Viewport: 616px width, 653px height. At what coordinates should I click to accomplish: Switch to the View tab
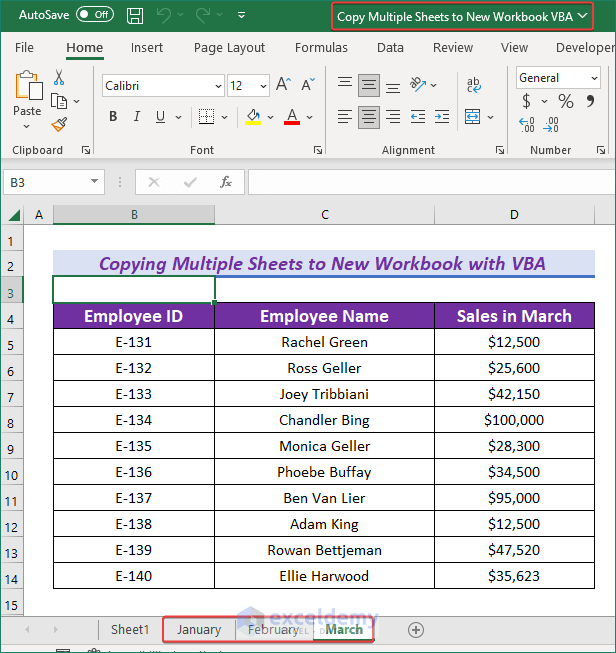514,47
